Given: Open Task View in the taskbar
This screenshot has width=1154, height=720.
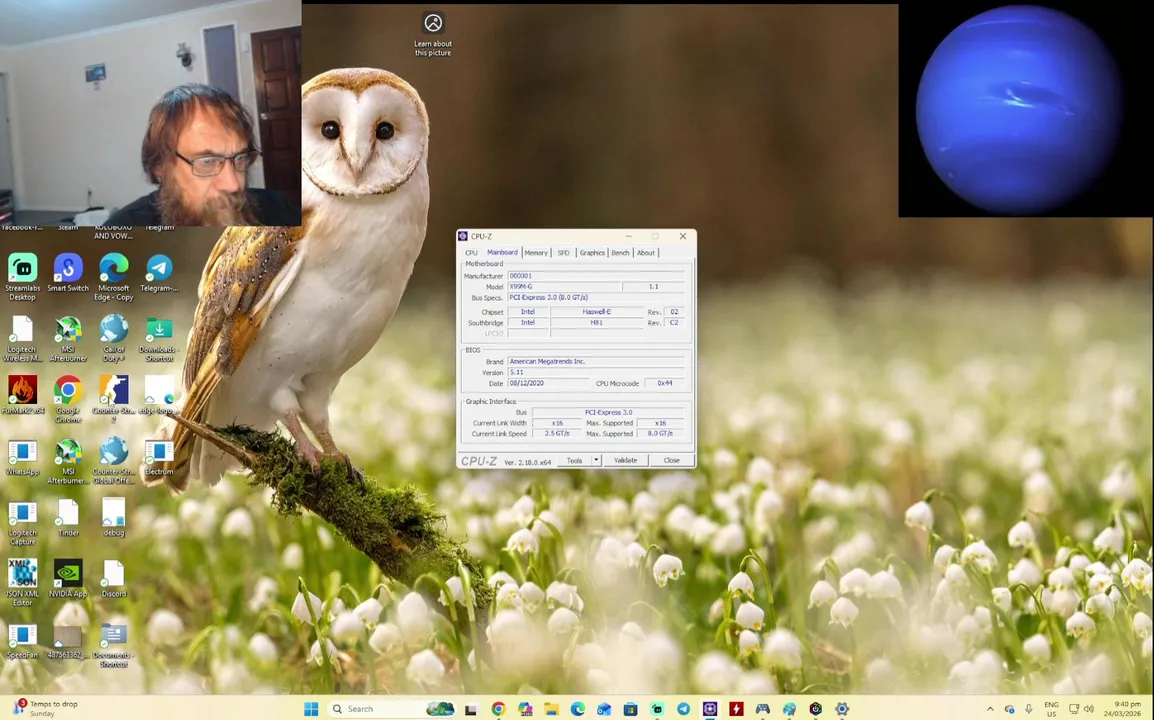Looking at the screenshot, I should click(x=471, y=709).
